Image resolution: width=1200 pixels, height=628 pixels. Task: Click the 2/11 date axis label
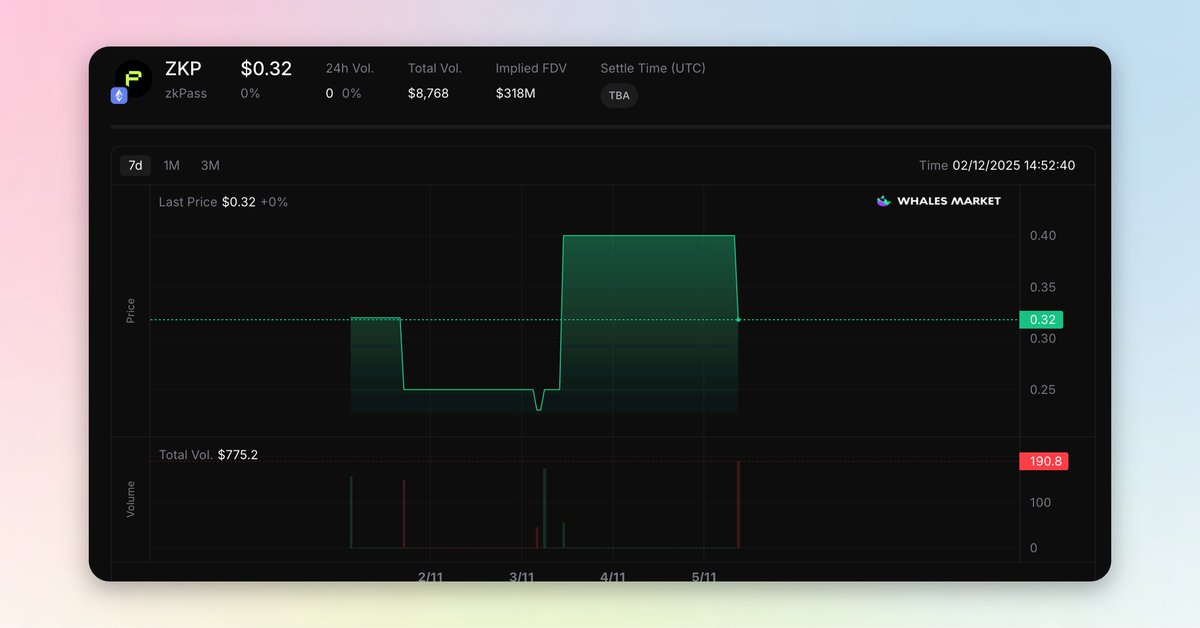point(430,577)
